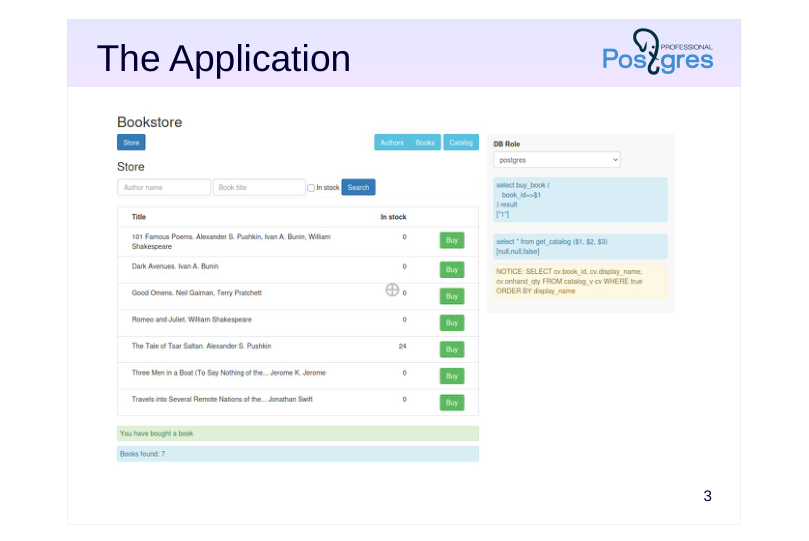809x541 pixels.
Task: Click the In stock column header
Action: (393, 217)
